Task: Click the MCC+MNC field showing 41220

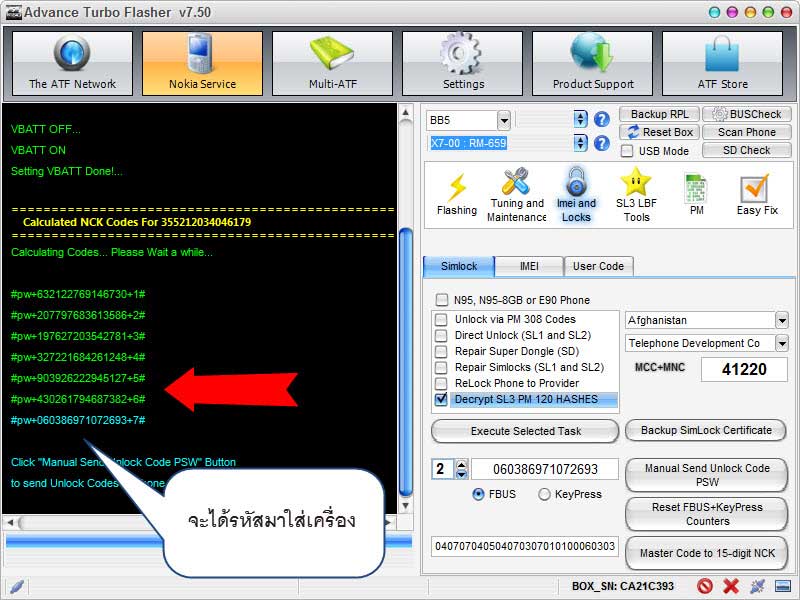Action: [744, 369]
